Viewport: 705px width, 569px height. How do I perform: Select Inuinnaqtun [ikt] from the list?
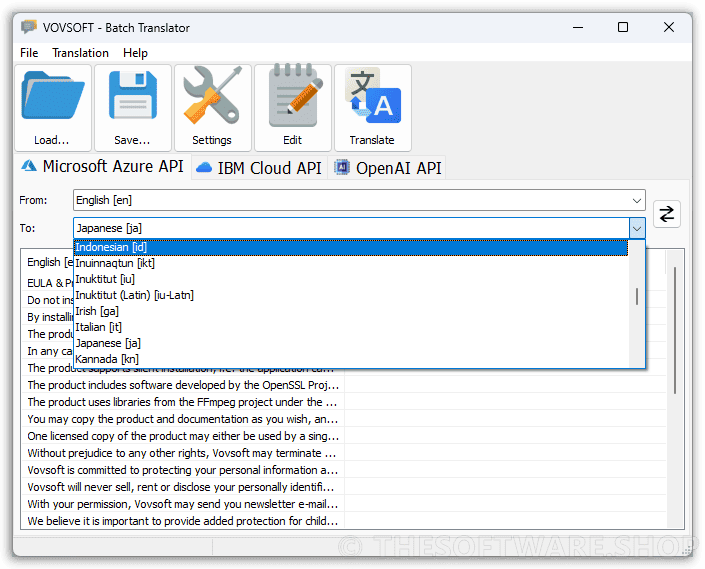(351, 263)
